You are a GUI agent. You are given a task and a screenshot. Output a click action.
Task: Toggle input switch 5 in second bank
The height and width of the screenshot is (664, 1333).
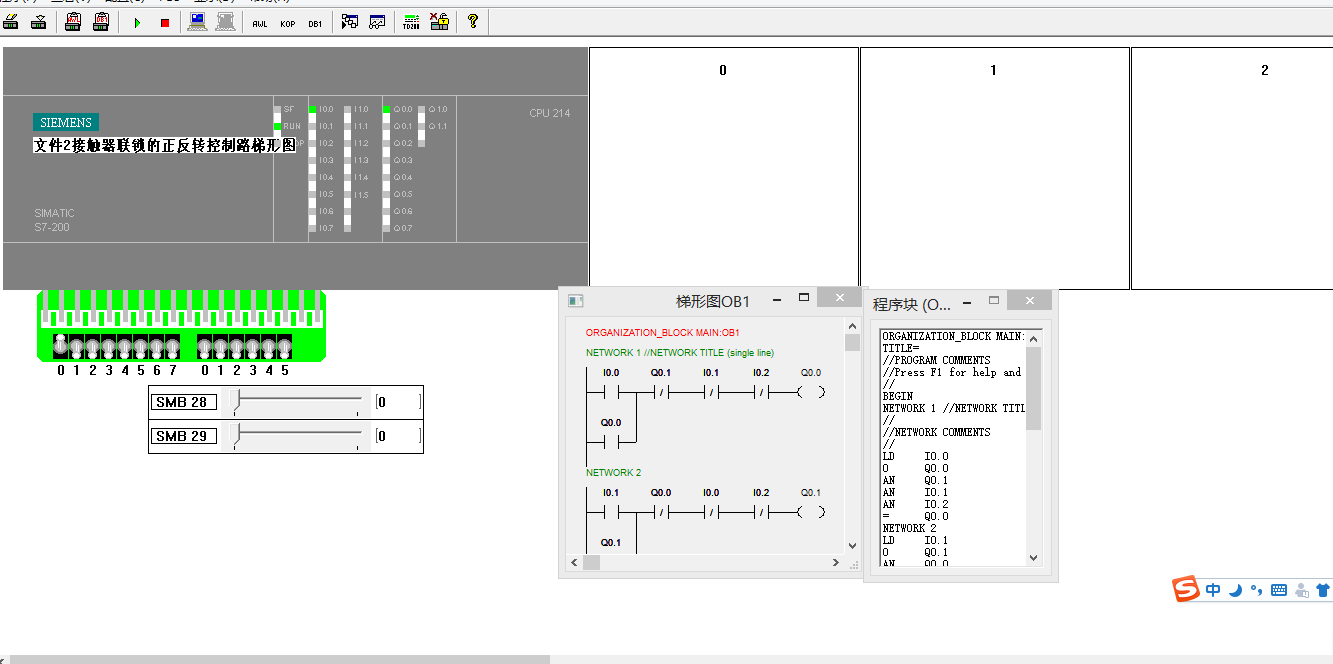click(x=285, y=346)
